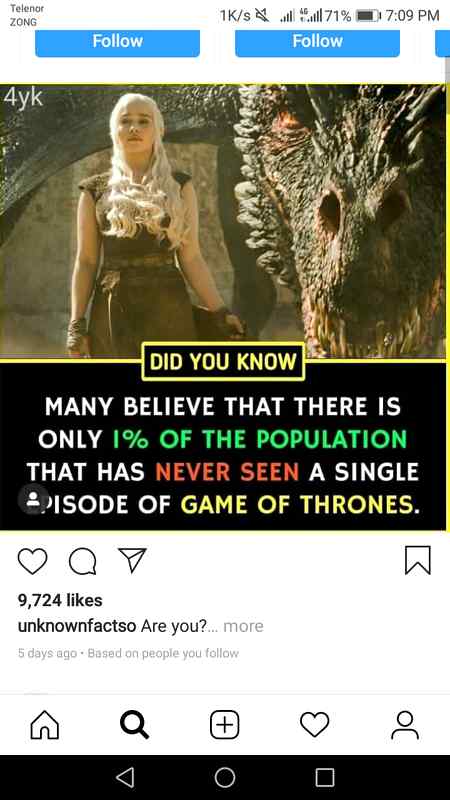This screenshot has width=450, height=800.
Task: Tap the partially visible third Follow button
Action: [443, 42]
